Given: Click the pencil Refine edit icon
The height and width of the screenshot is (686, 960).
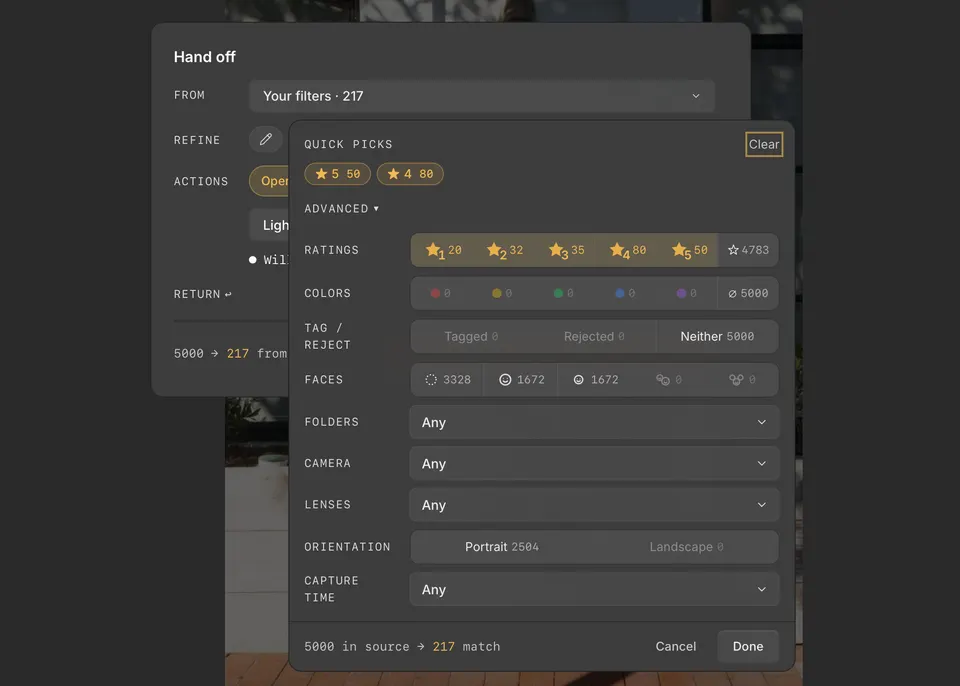Looking at the screenshot, I should coord(266,140).
